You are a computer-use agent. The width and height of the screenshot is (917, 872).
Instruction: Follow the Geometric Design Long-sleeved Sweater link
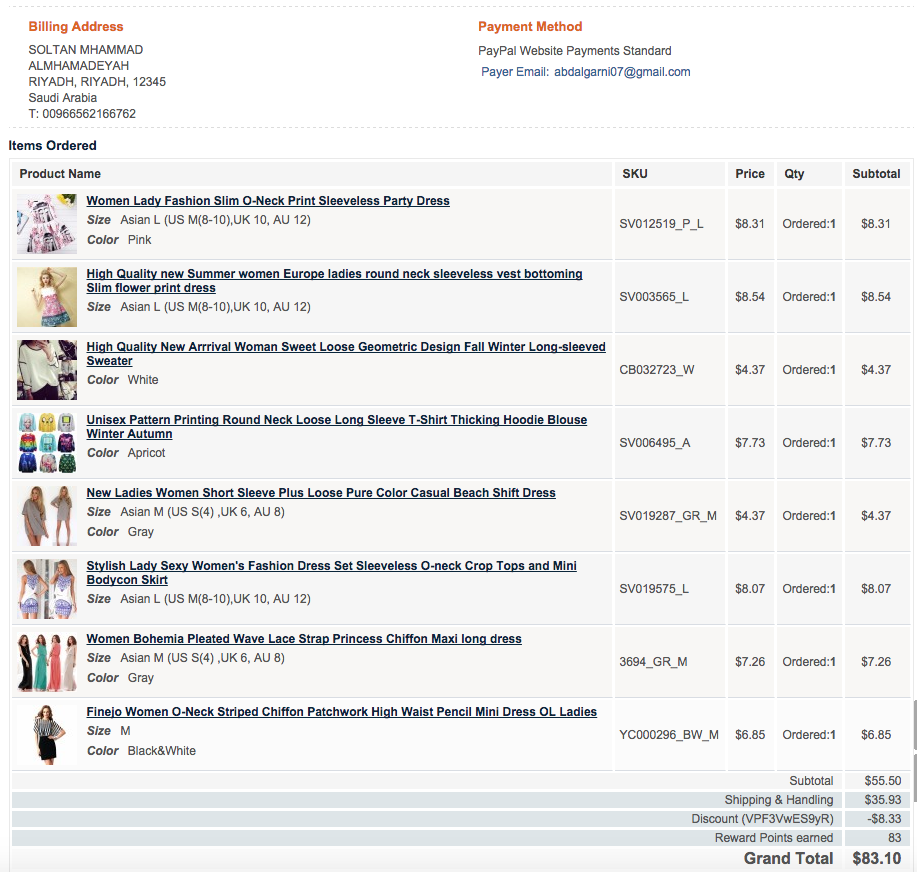(345, 347)
